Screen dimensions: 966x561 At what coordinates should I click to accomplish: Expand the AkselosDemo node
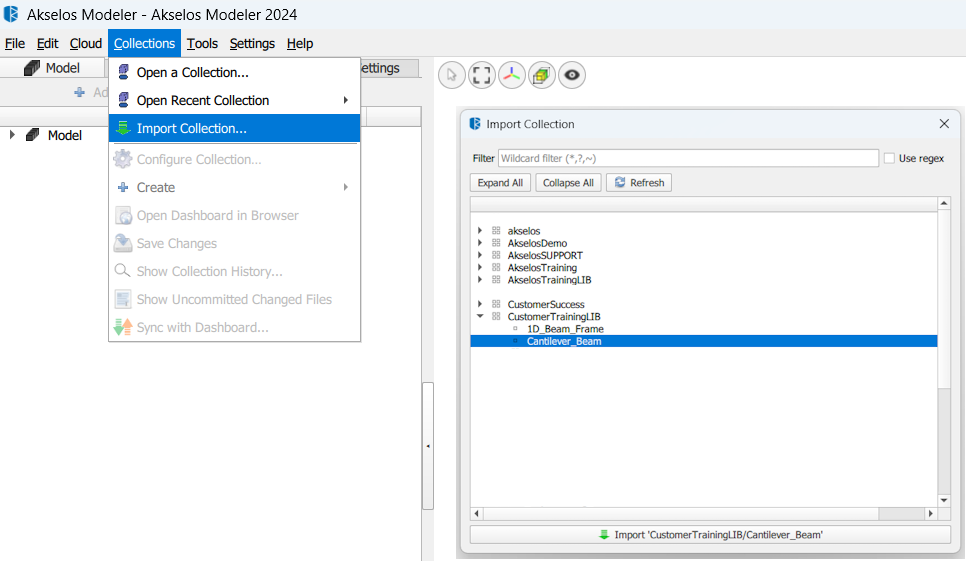pos(480,243)
